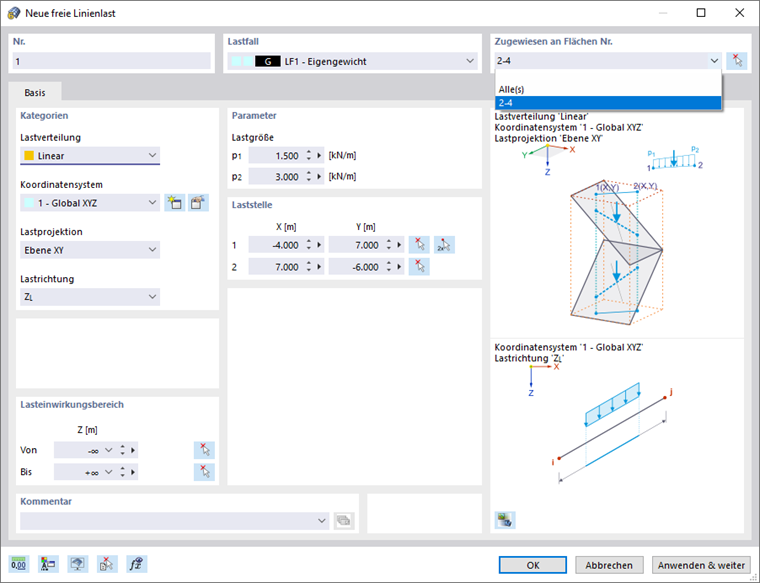The width and height of the screenshot is (760, 583).
Task: Click the fourth bottom toolbar icon
Action: pyautogui.click(x=107, y=564)
